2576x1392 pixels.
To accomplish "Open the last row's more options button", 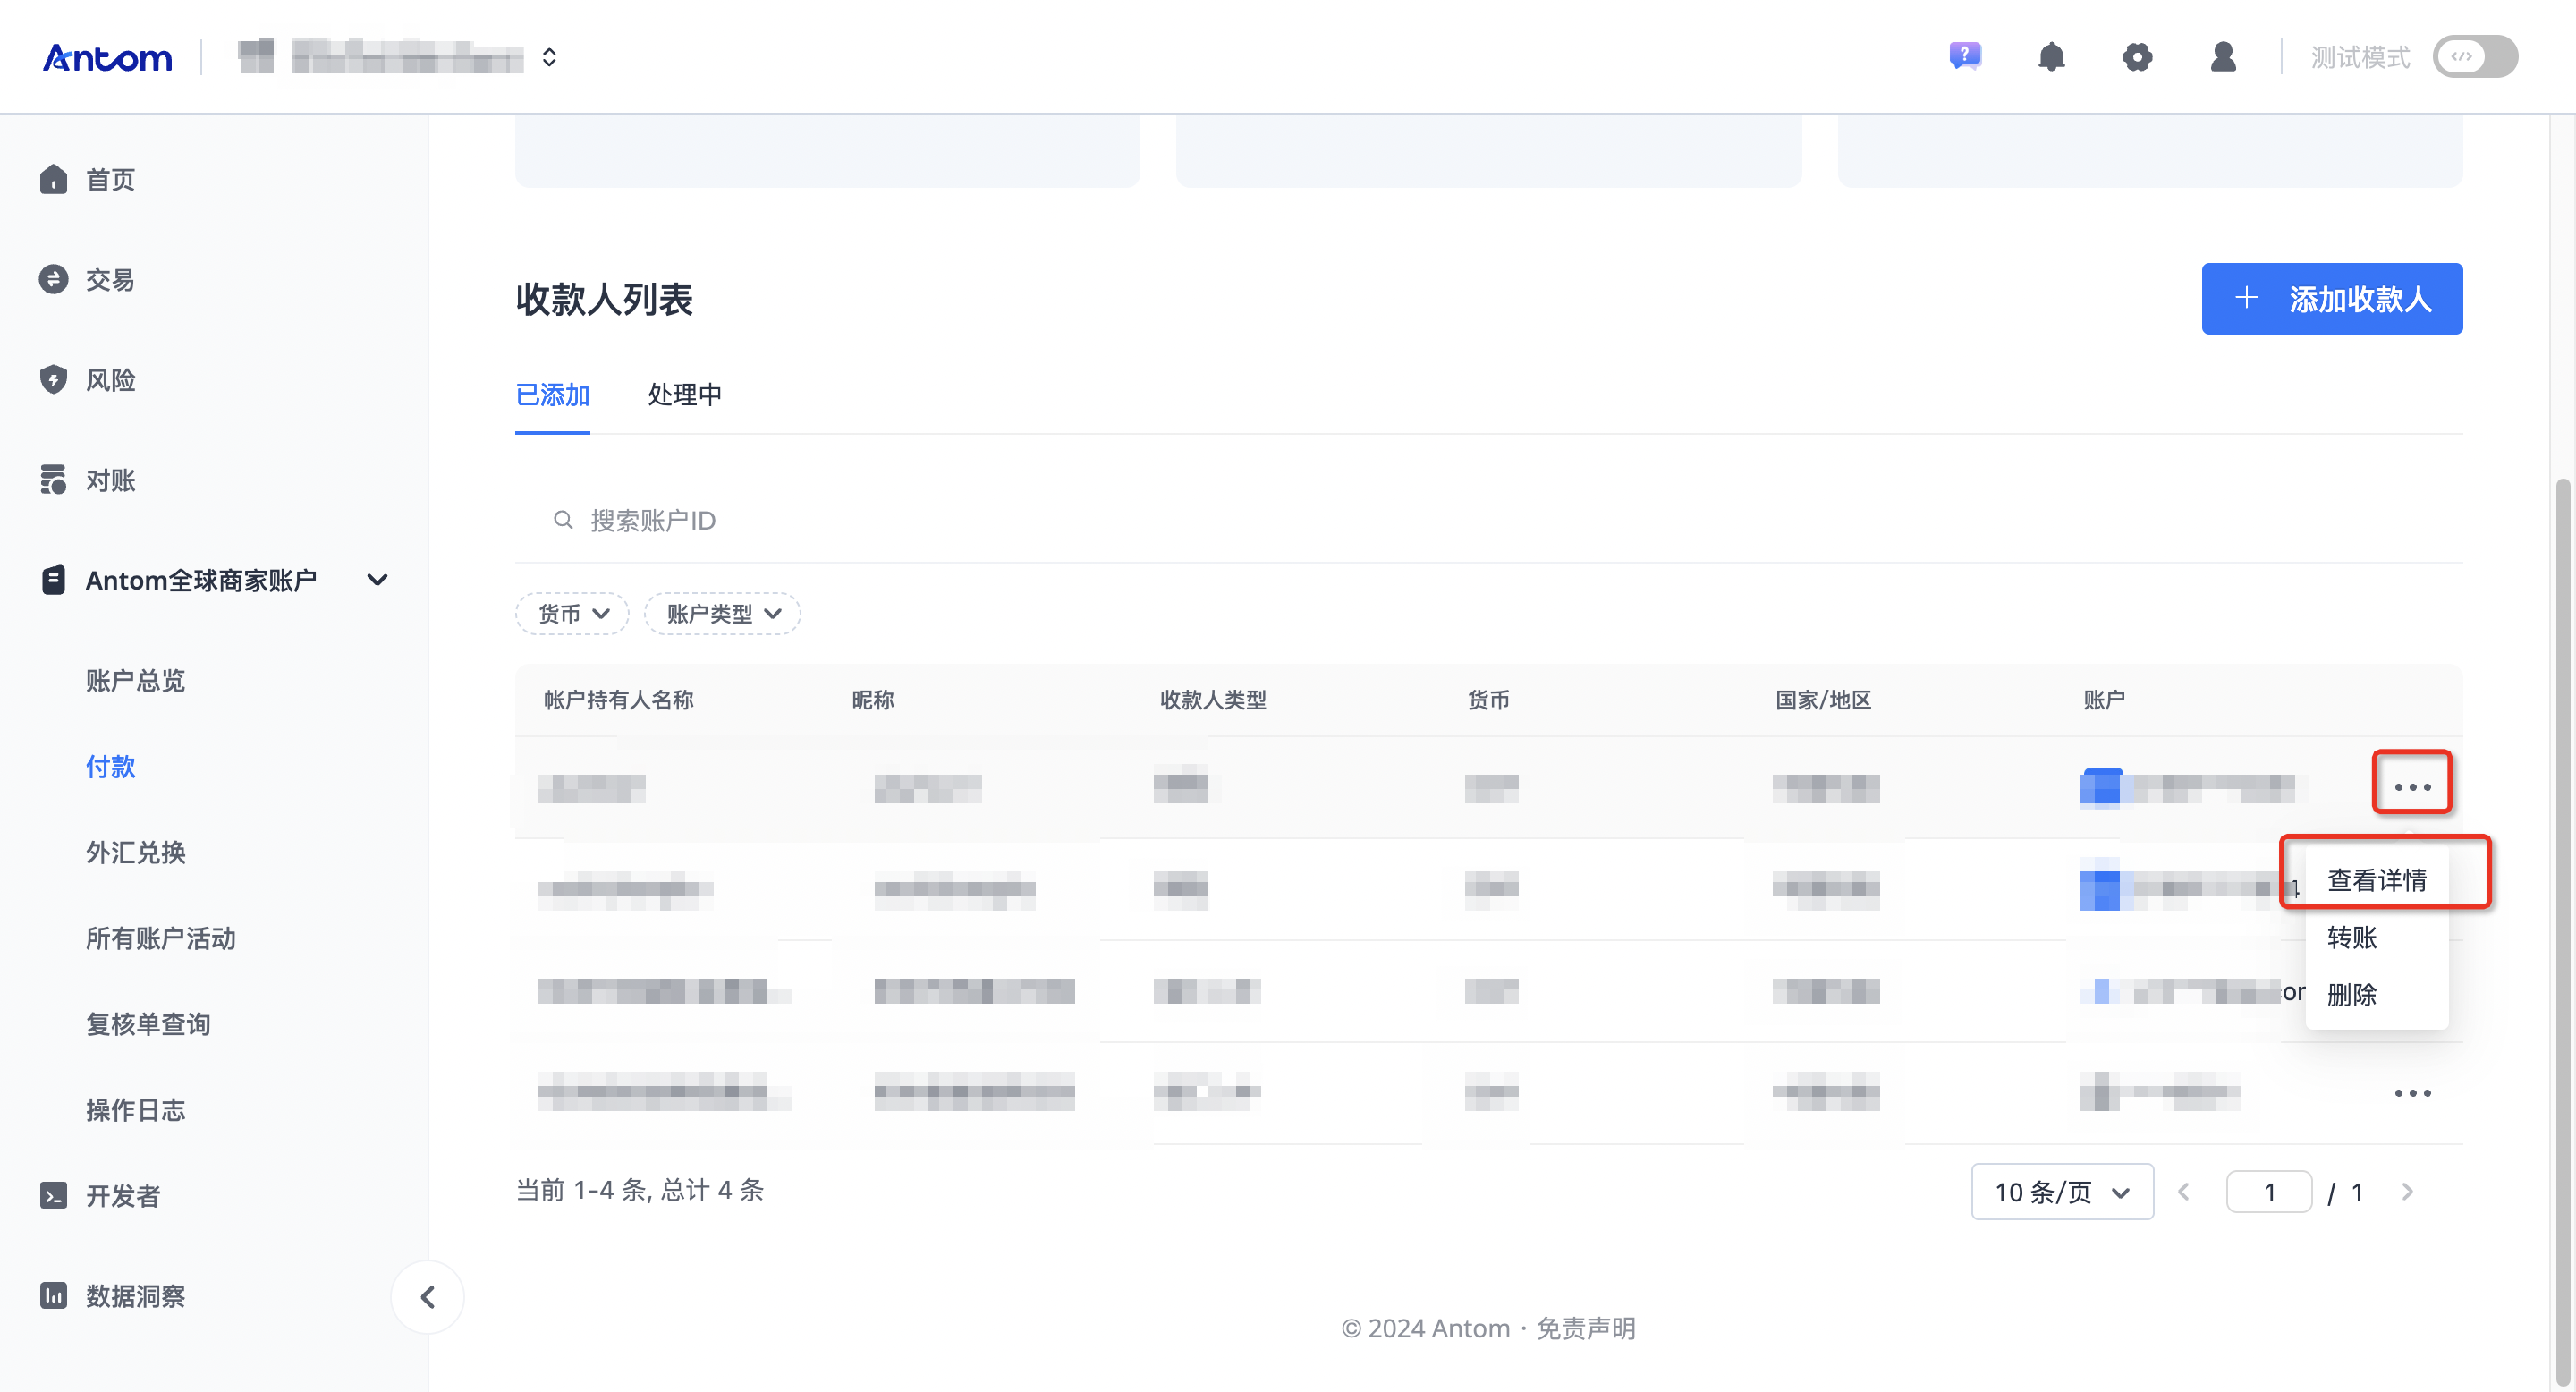I will [x=2412, y=1093].
